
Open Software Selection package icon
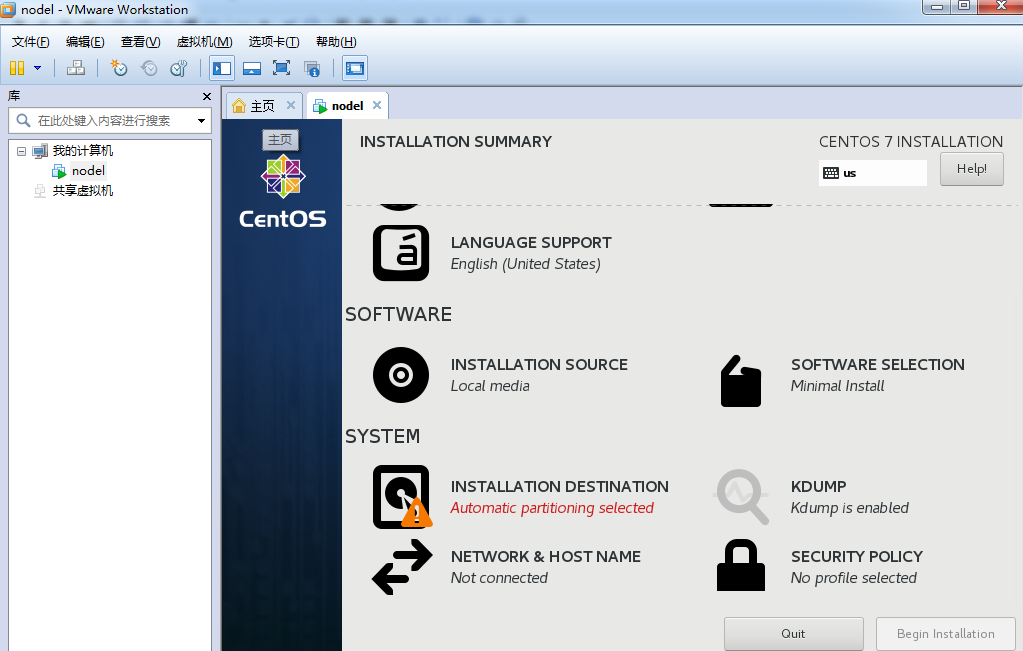pos(741,381)
